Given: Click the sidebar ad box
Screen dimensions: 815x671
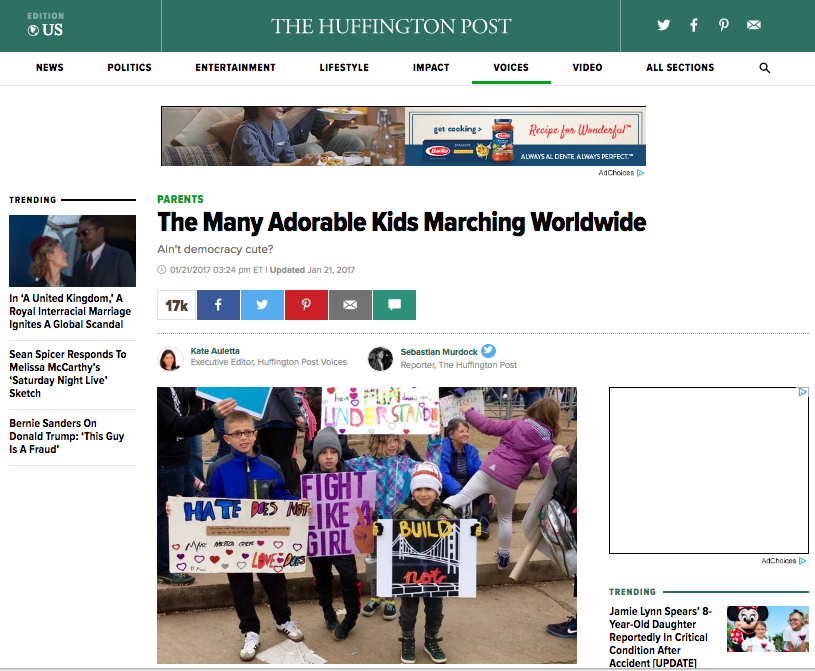Looking at the screenshot, I should [x=708, y=470].
